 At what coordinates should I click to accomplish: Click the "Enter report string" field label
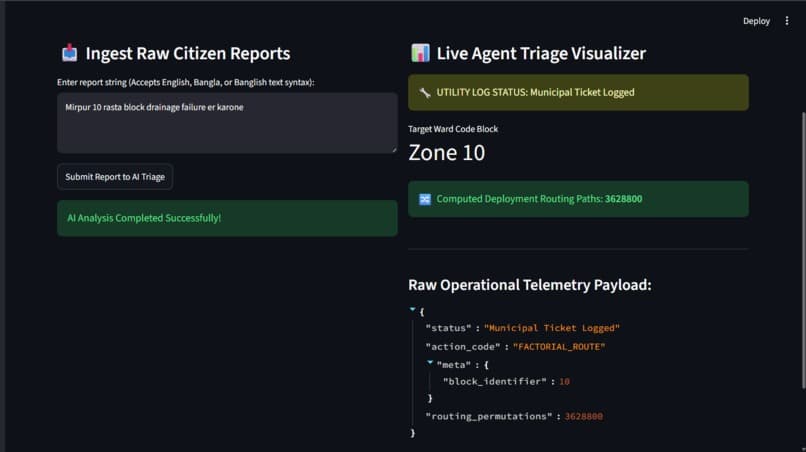(186, 82)
